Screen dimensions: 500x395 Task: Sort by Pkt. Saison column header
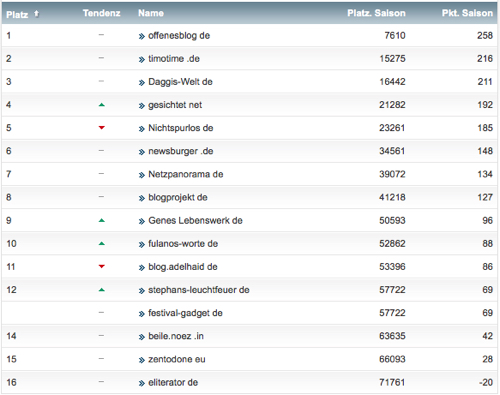pos(467,13)
